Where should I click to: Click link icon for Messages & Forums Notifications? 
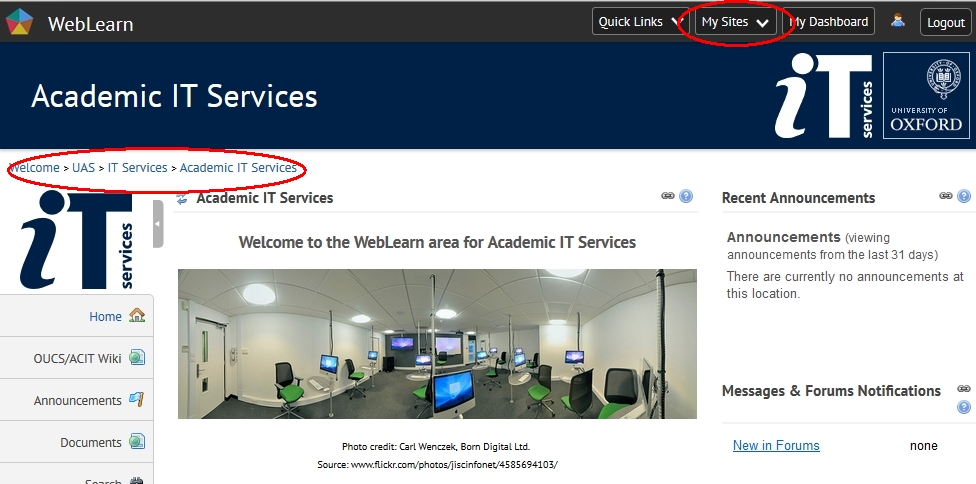click(x=964, y=388)
